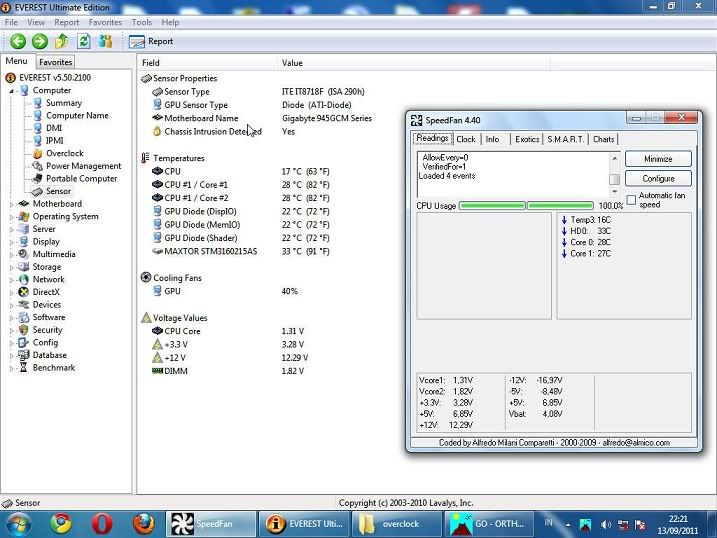Click the Database category icon

pos(23,355)
